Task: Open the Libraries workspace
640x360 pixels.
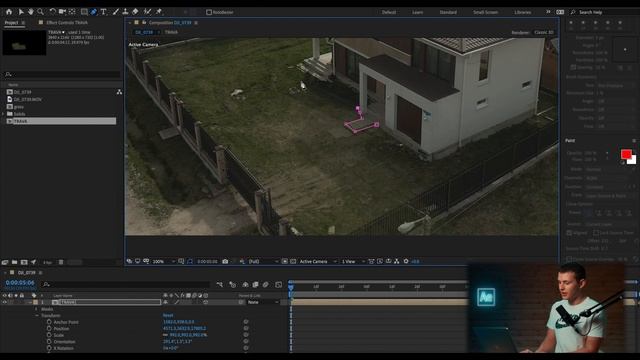Action: [522, 12]
